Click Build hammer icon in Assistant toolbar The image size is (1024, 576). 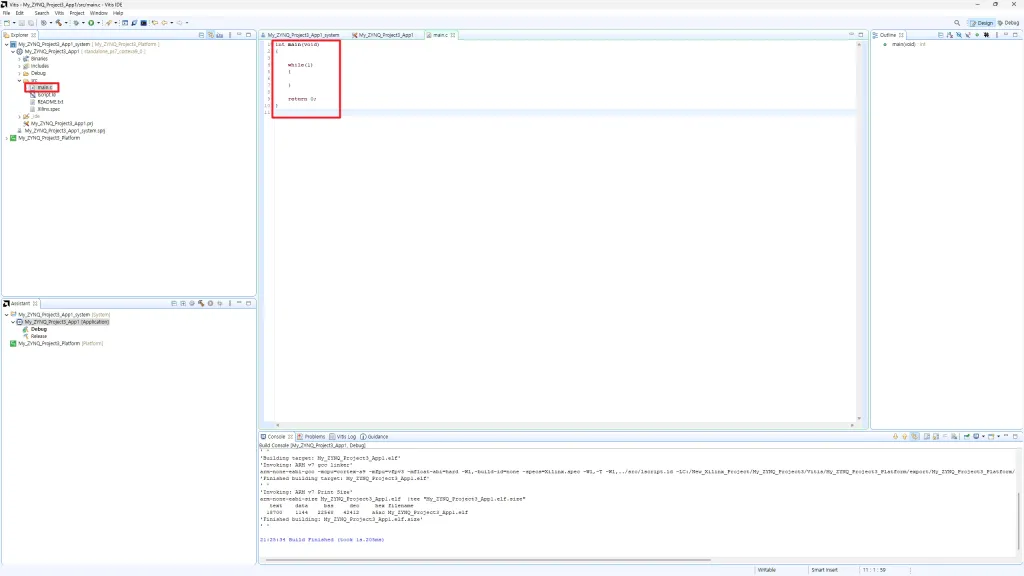point(201,304)
